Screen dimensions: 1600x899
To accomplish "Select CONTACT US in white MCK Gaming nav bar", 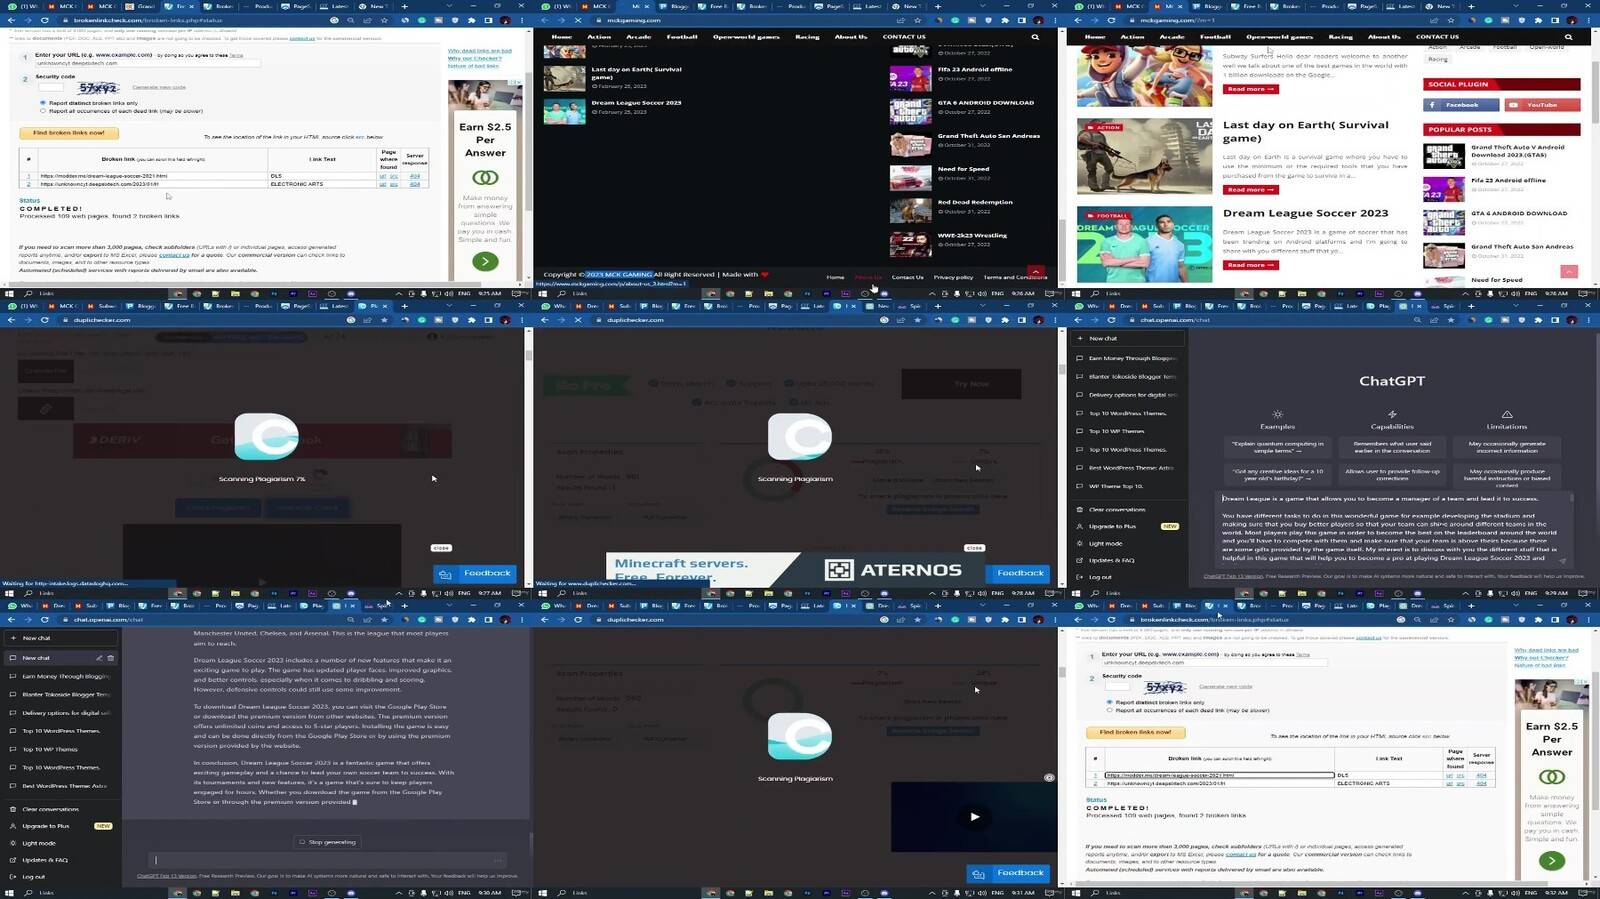I will pyautogui.click(x=1437, y=37).
